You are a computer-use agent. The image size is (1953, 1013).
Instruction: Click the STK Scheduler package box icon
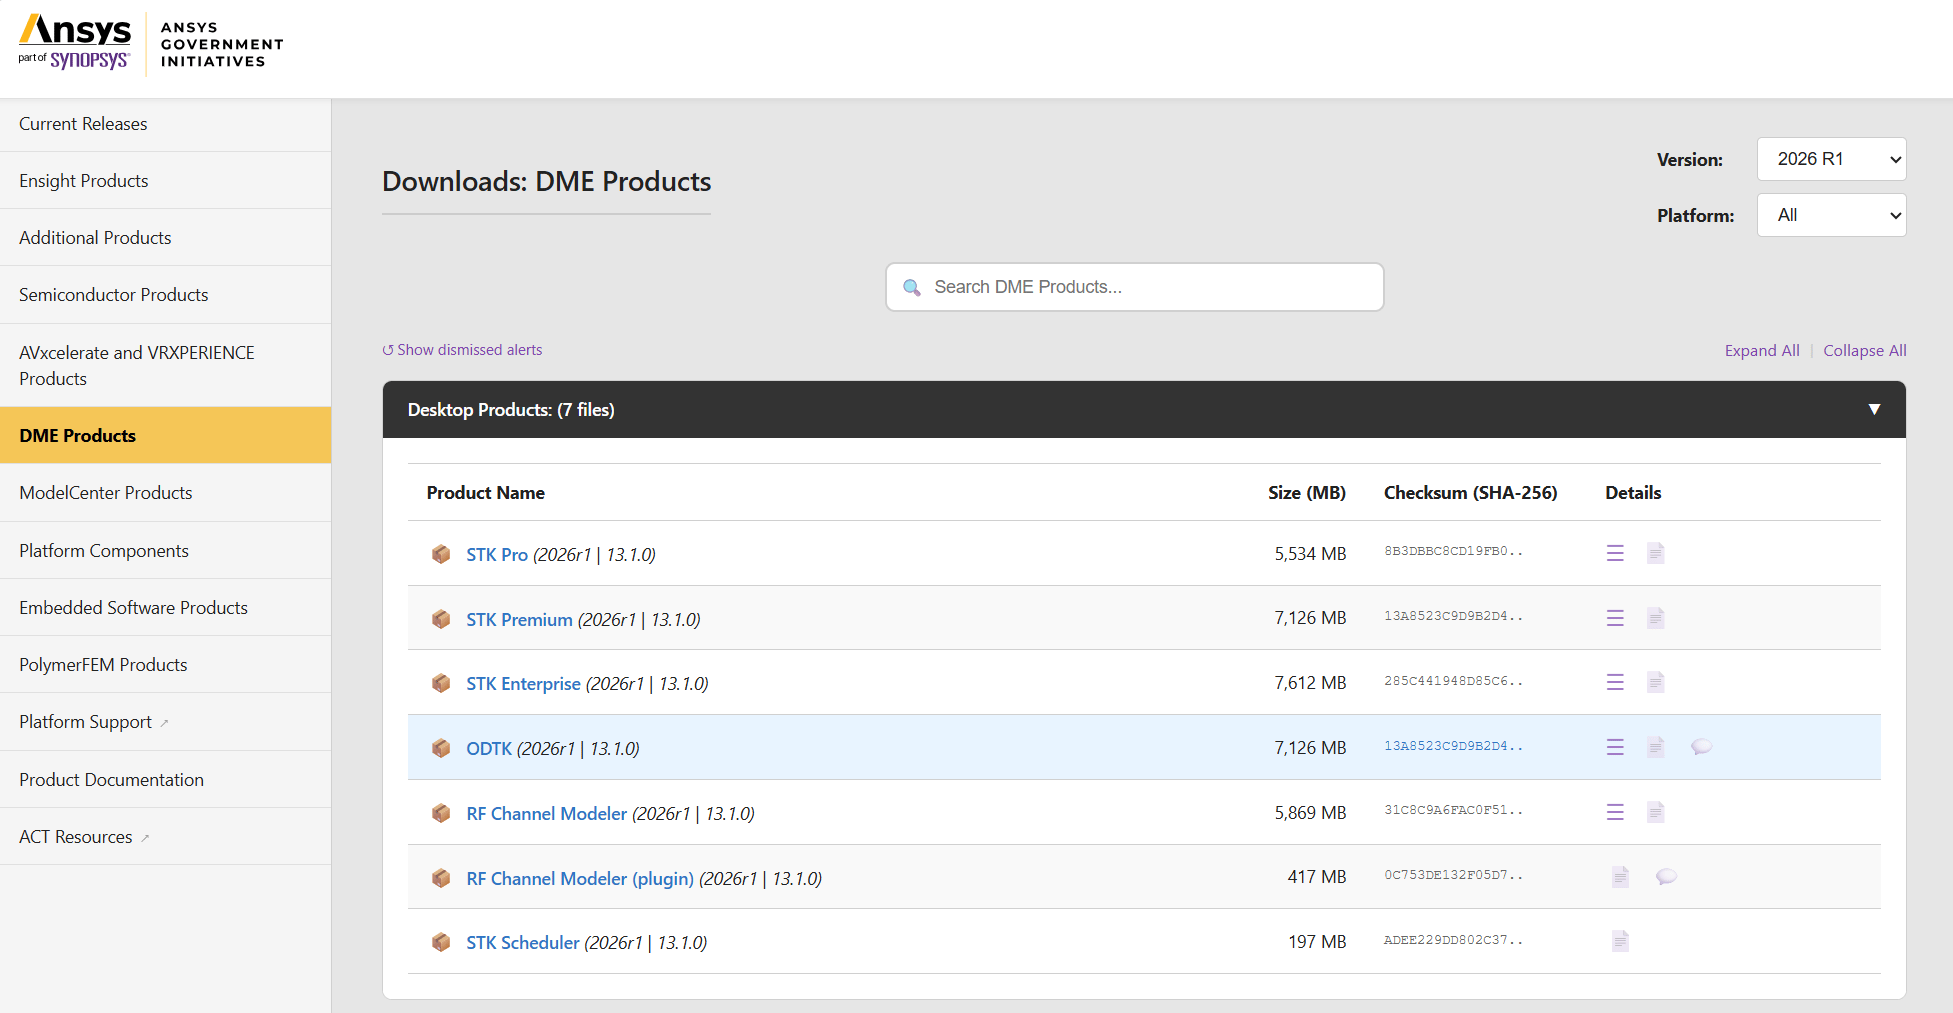(x=441, y=942)
